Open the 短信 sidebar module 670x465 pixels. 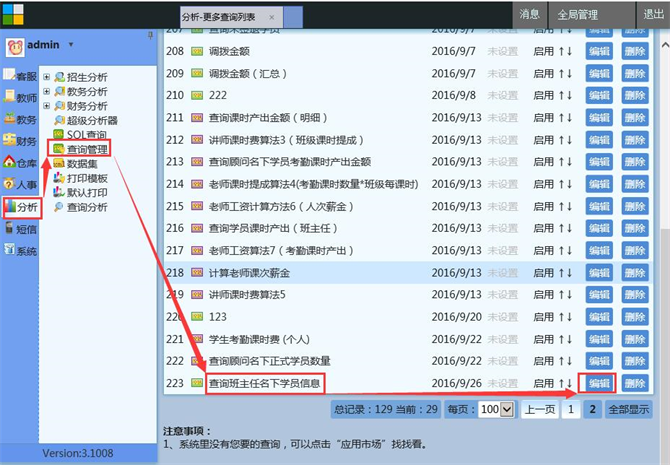click(21, 229)
